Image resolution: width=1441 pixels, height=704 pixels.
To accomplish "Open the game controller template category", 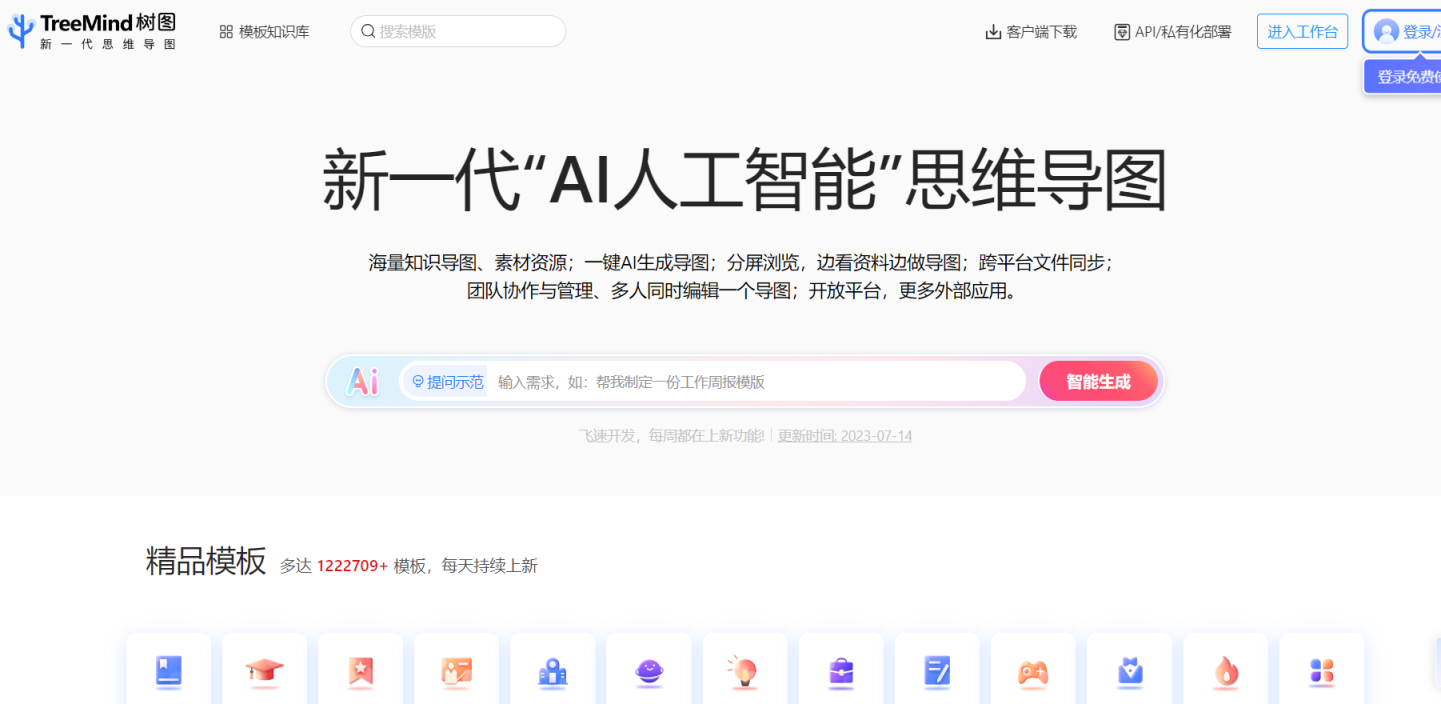I will pos(1032,672).
